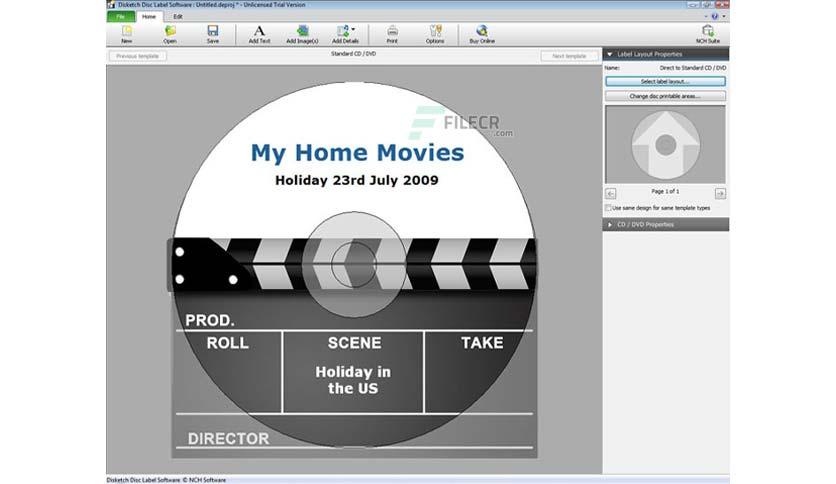
Task: Select the 'My Home Movies' title text
Action: [x=357, y=153]
